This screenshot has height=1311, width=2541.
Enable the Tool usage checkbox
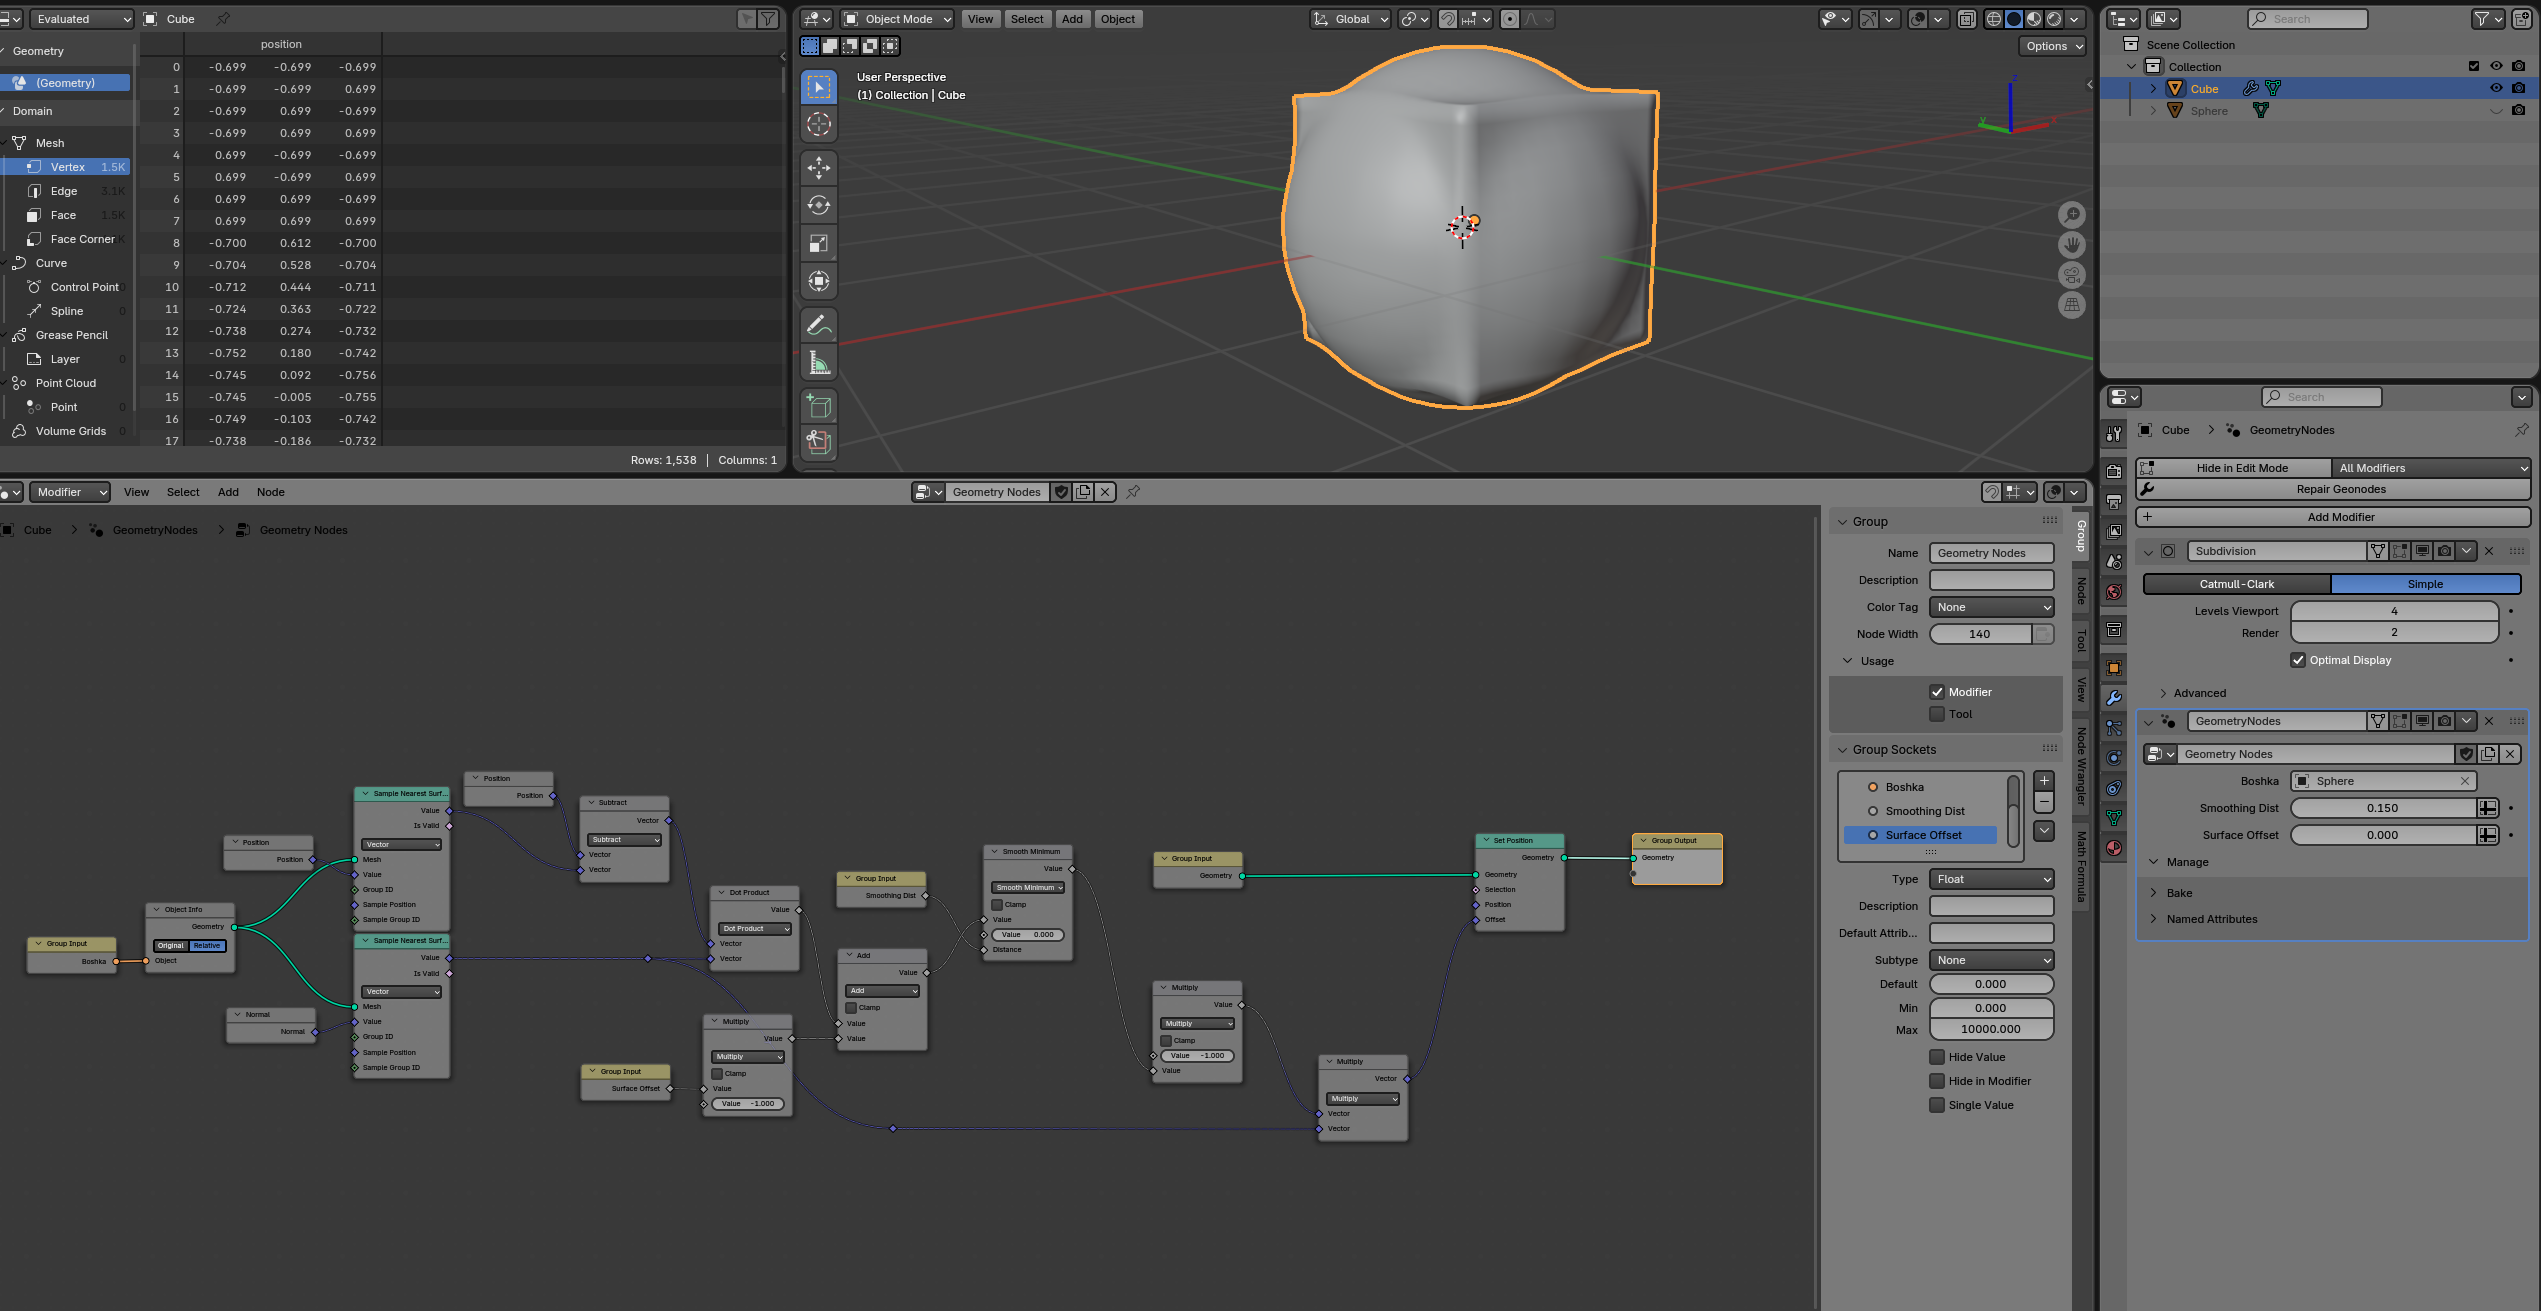(x=1937, y=714)
